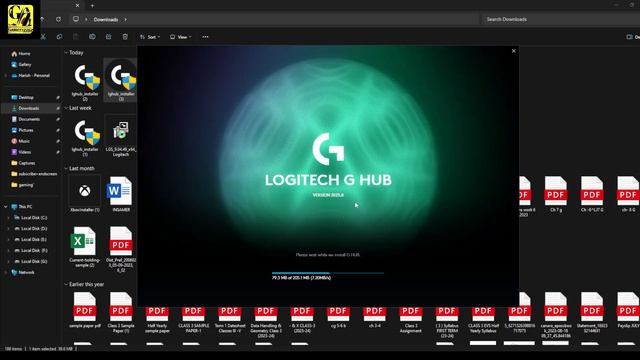The image size is (640, 360).
Task: Select the INGAMER Word document
Action: click(121, 193)
